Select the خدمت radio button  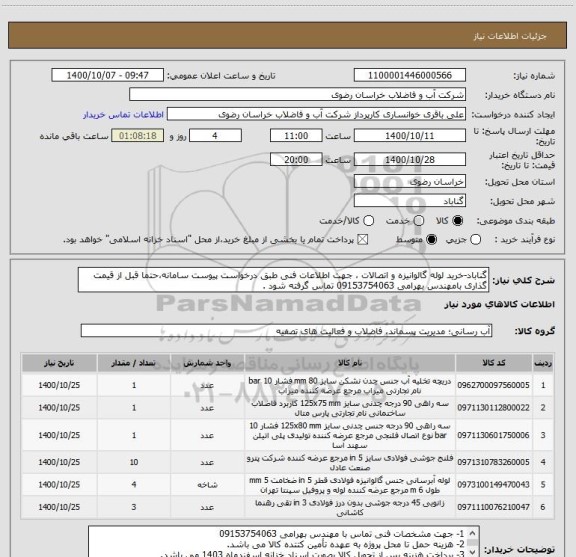[419, 221]
